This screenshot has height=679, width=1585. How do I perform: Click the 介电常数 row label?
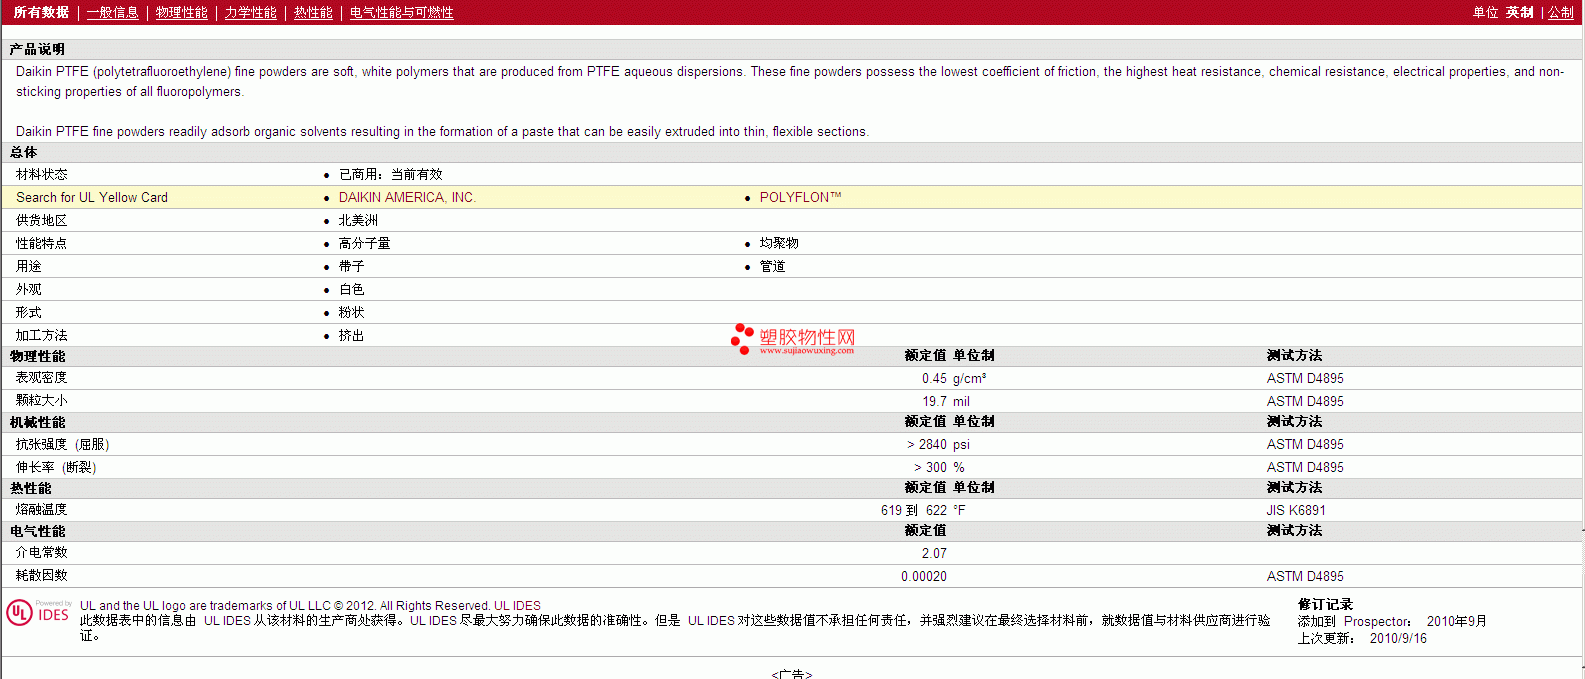click(x=41, y=552)
